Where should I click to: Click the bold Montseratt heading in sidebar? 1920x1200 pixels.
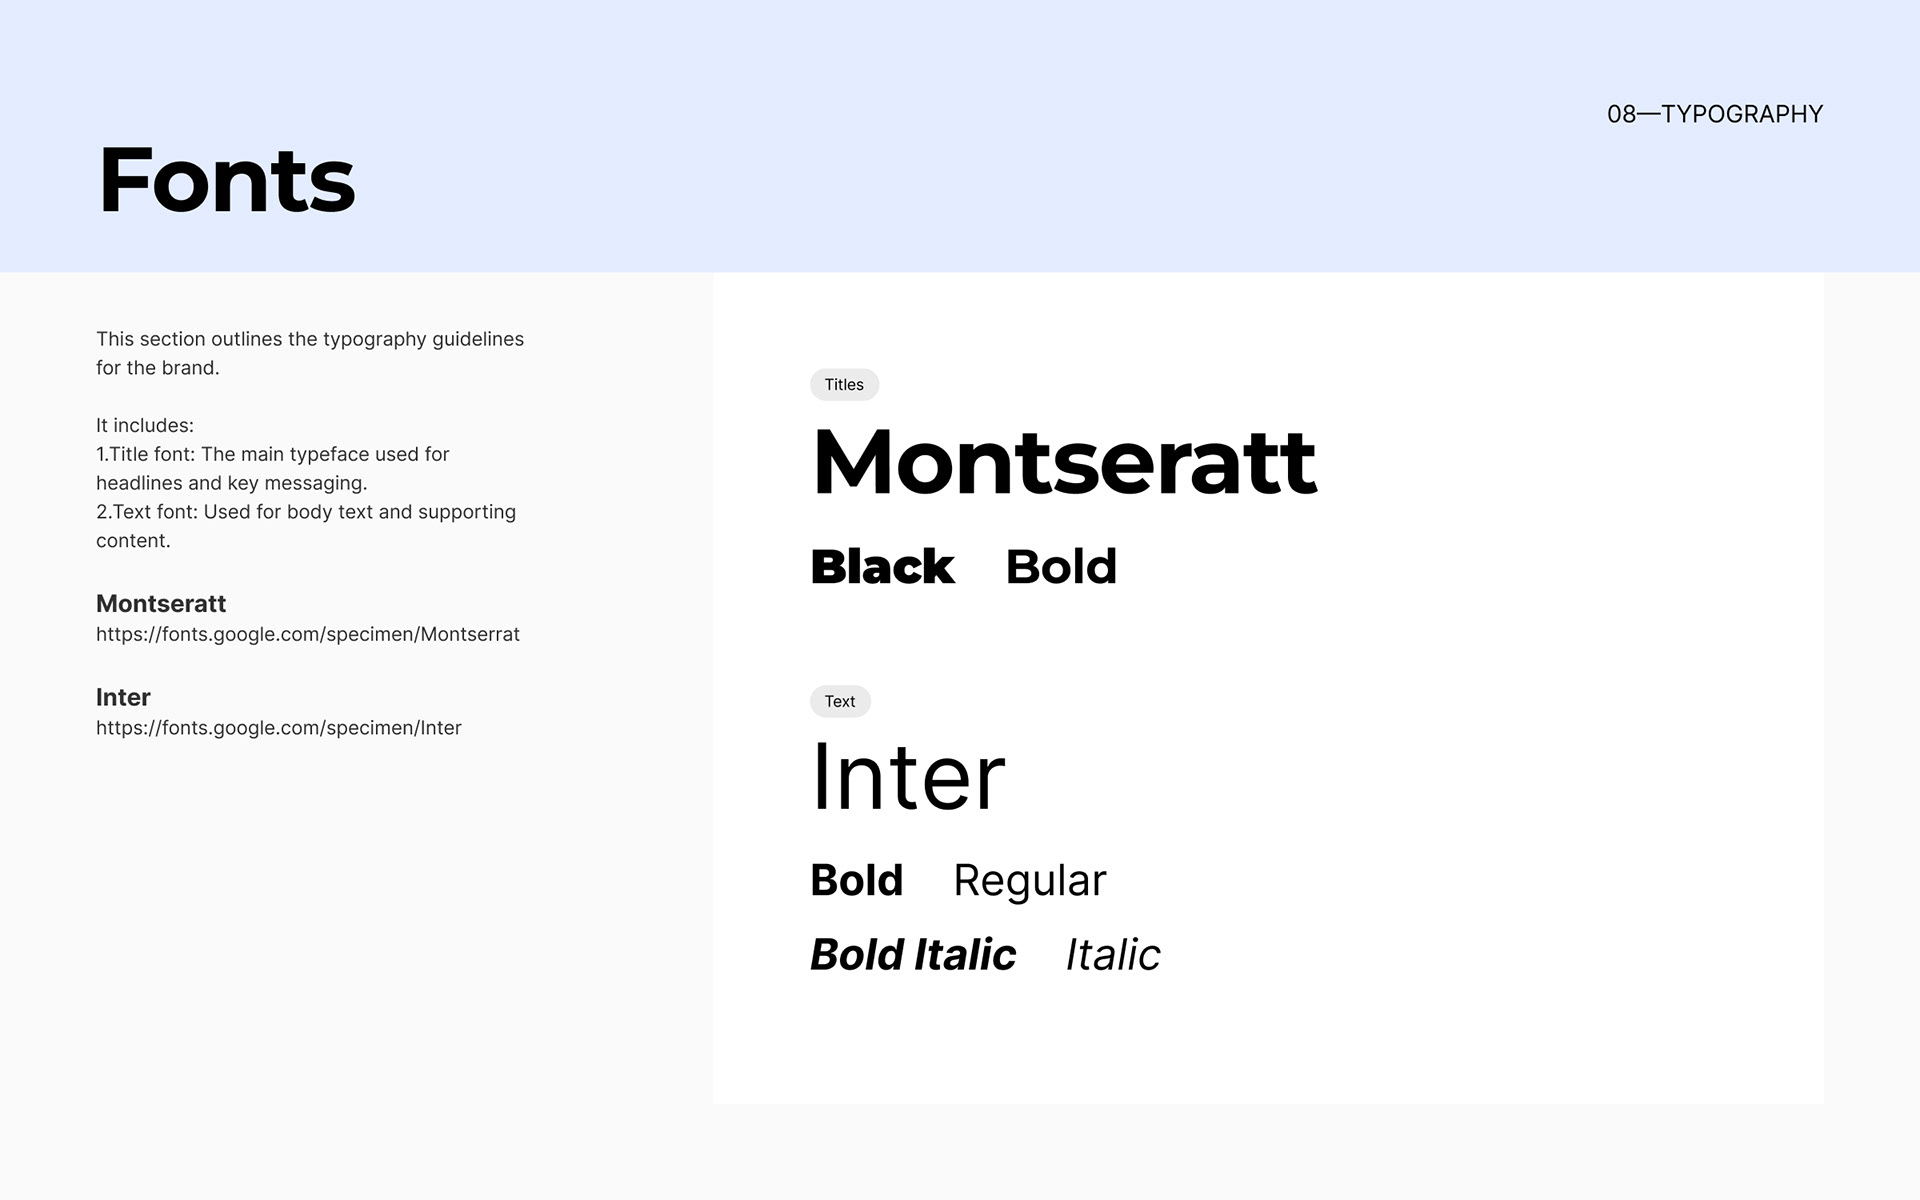pyautogui.click(x=161, y=604)
